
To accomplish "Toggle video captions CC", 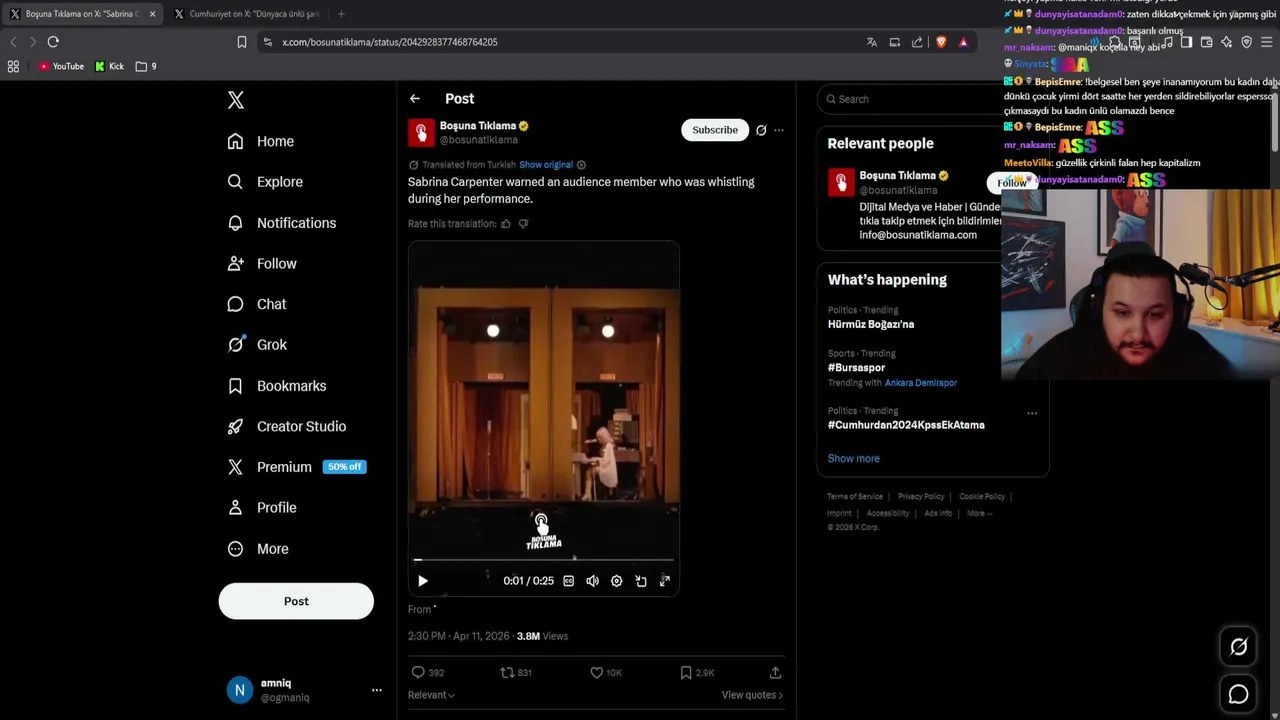I will [568, 581].
